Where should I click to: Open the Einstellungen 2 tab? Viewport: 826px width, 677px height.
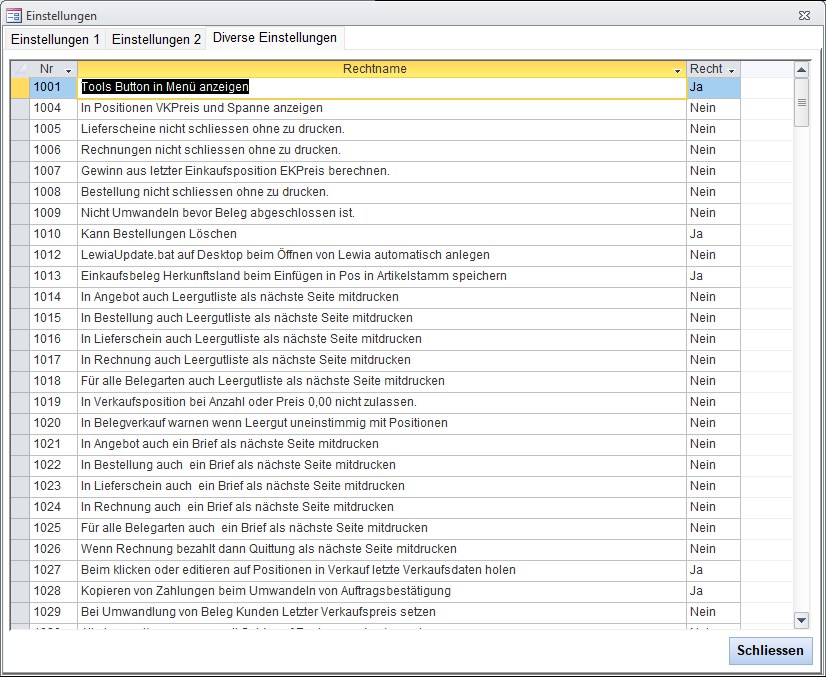click(x=156, y=39)
